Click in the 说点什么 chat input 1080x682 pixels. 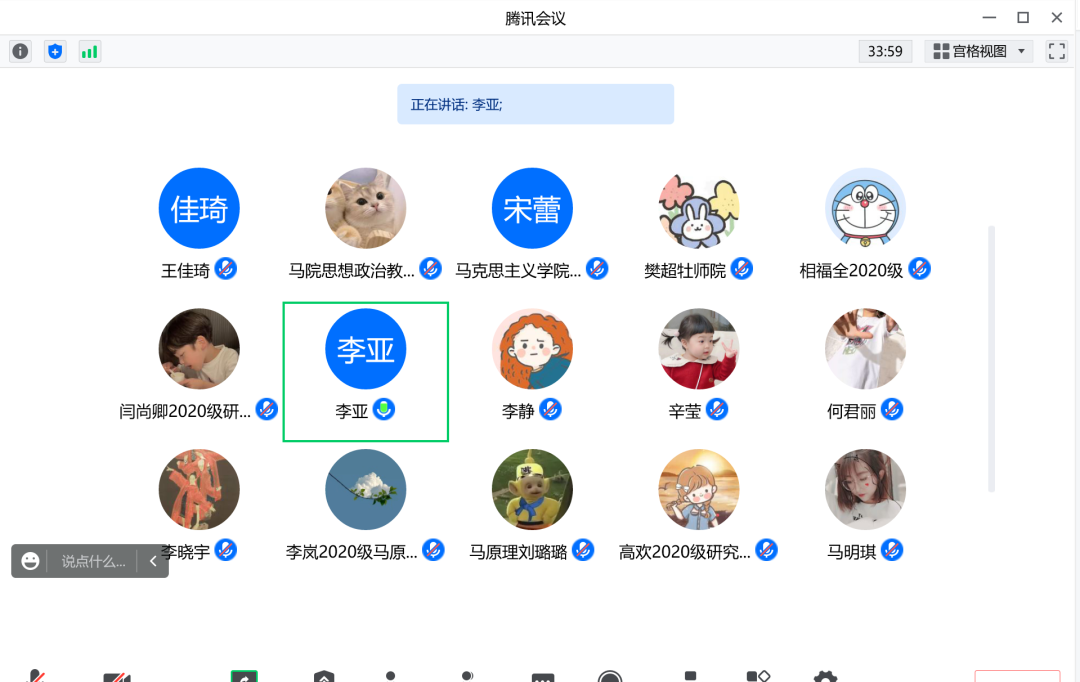(93, 561)
